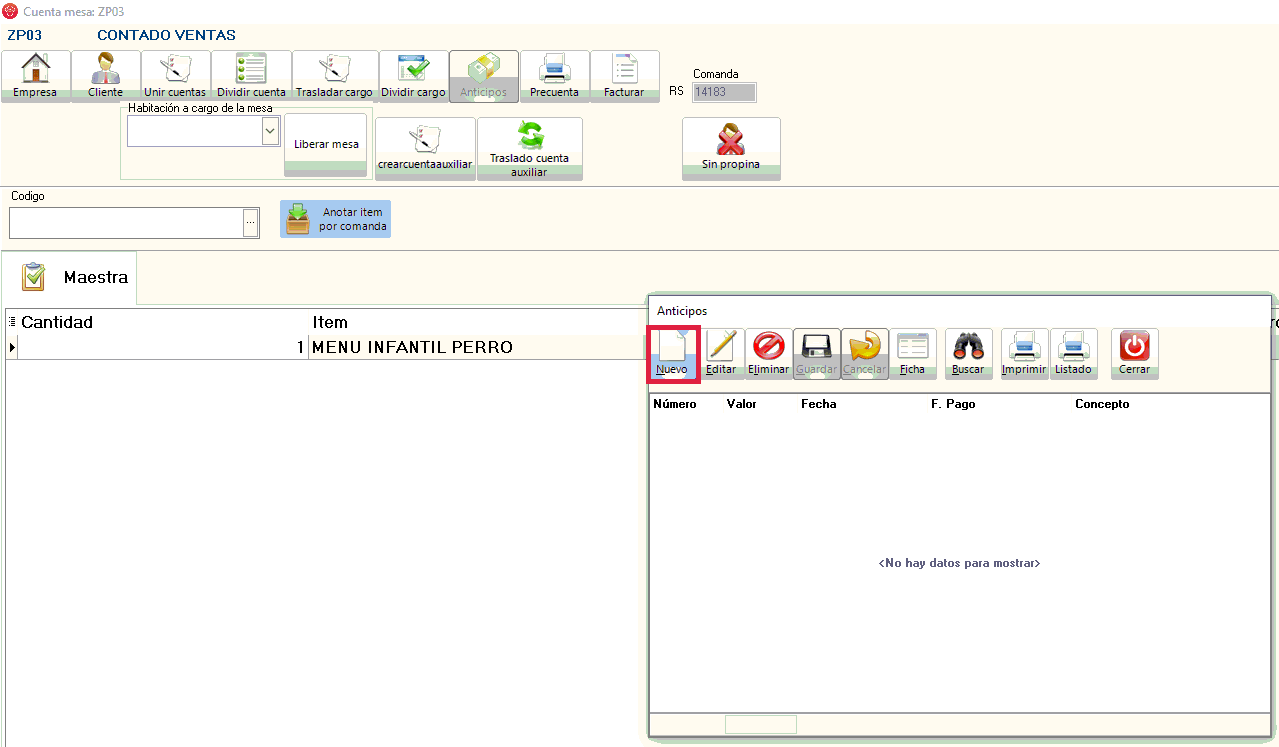This screenshot has width=1279, height=747.
Task: Switch to the Maestra tab
Action: [x=75, y=277]
